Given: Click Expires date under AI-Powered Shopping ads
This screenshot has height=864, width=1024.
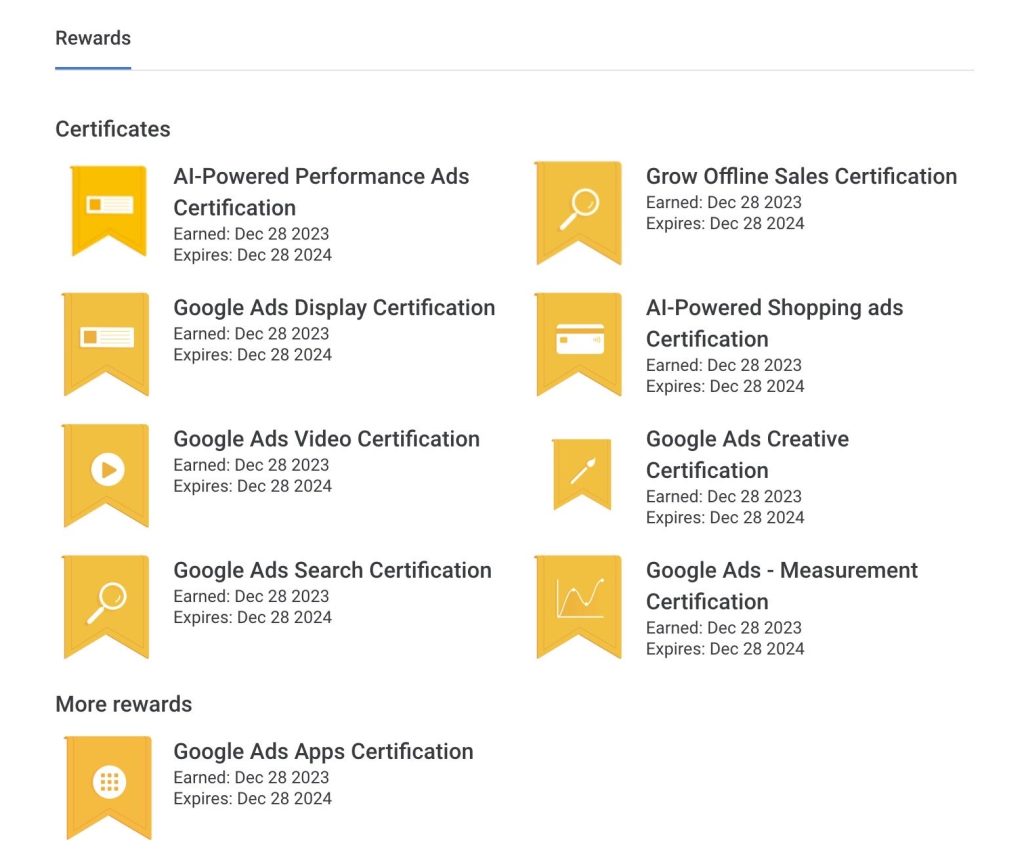Looking at the screenshot, I should click(x=725, y=386).
